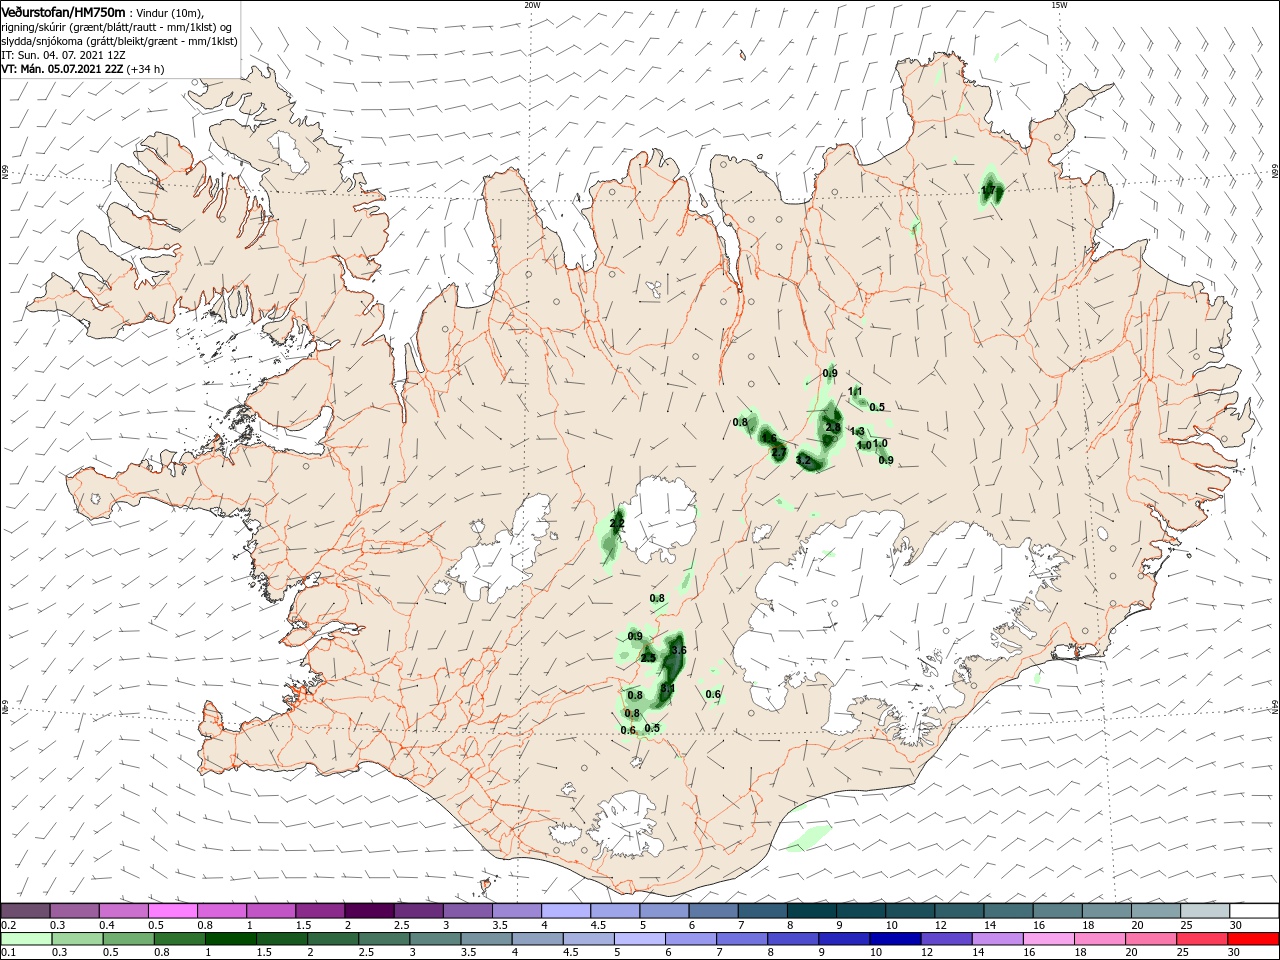The image size is (1280, 960).
Task: Click the 15W longitude label
Action: click(x=1059, y=5)
